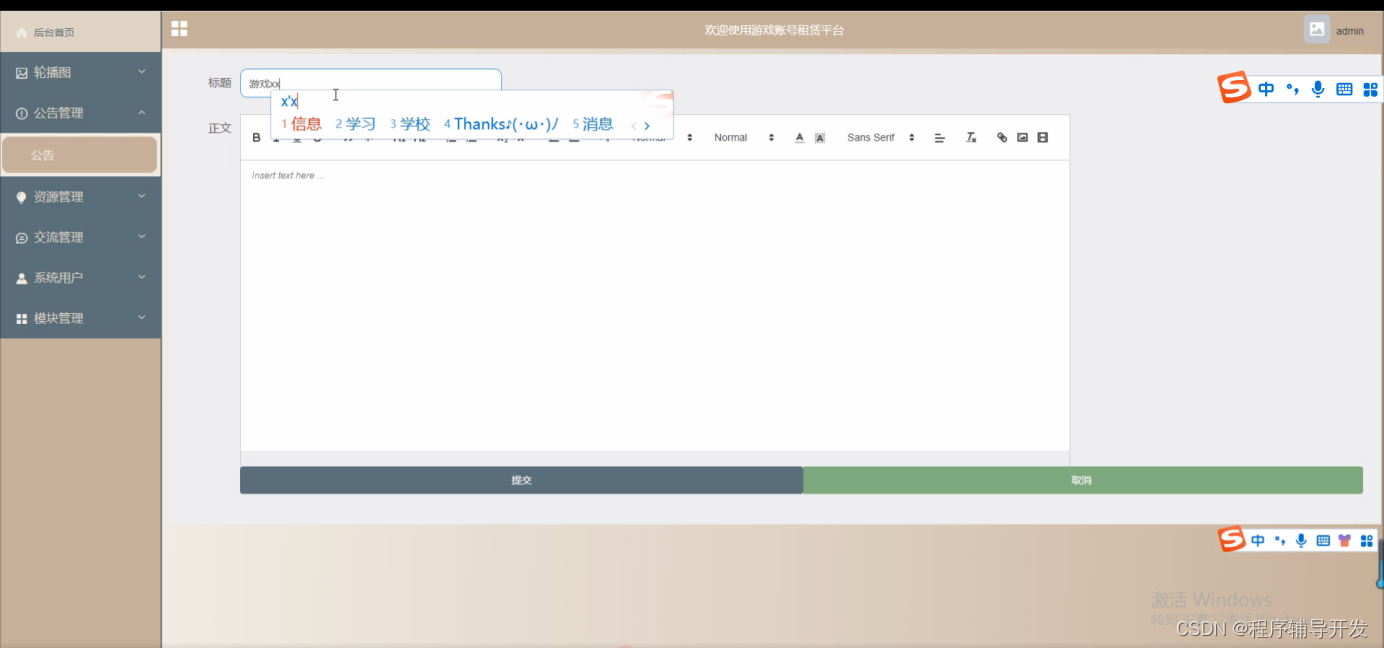This screenshot has width=1384, height=648.
Task: Open toolbox grid on lower IME bar
Action: [1367, 540]
